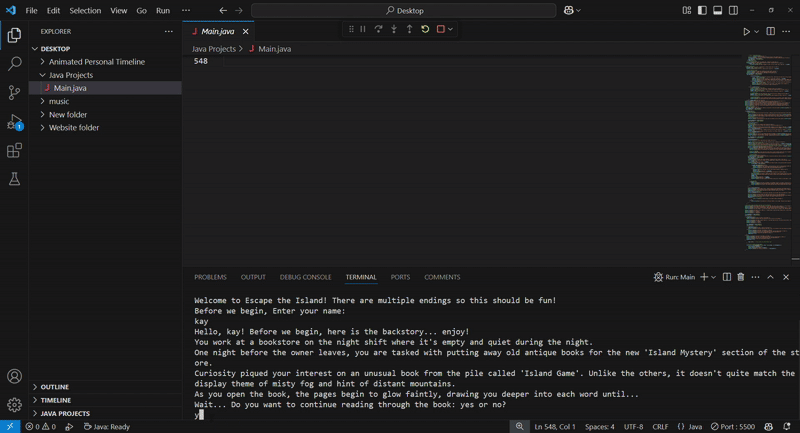Screen dimensions: 800x433
Task: Open Copilot chat icon in title bar
Action: [568, 10]
